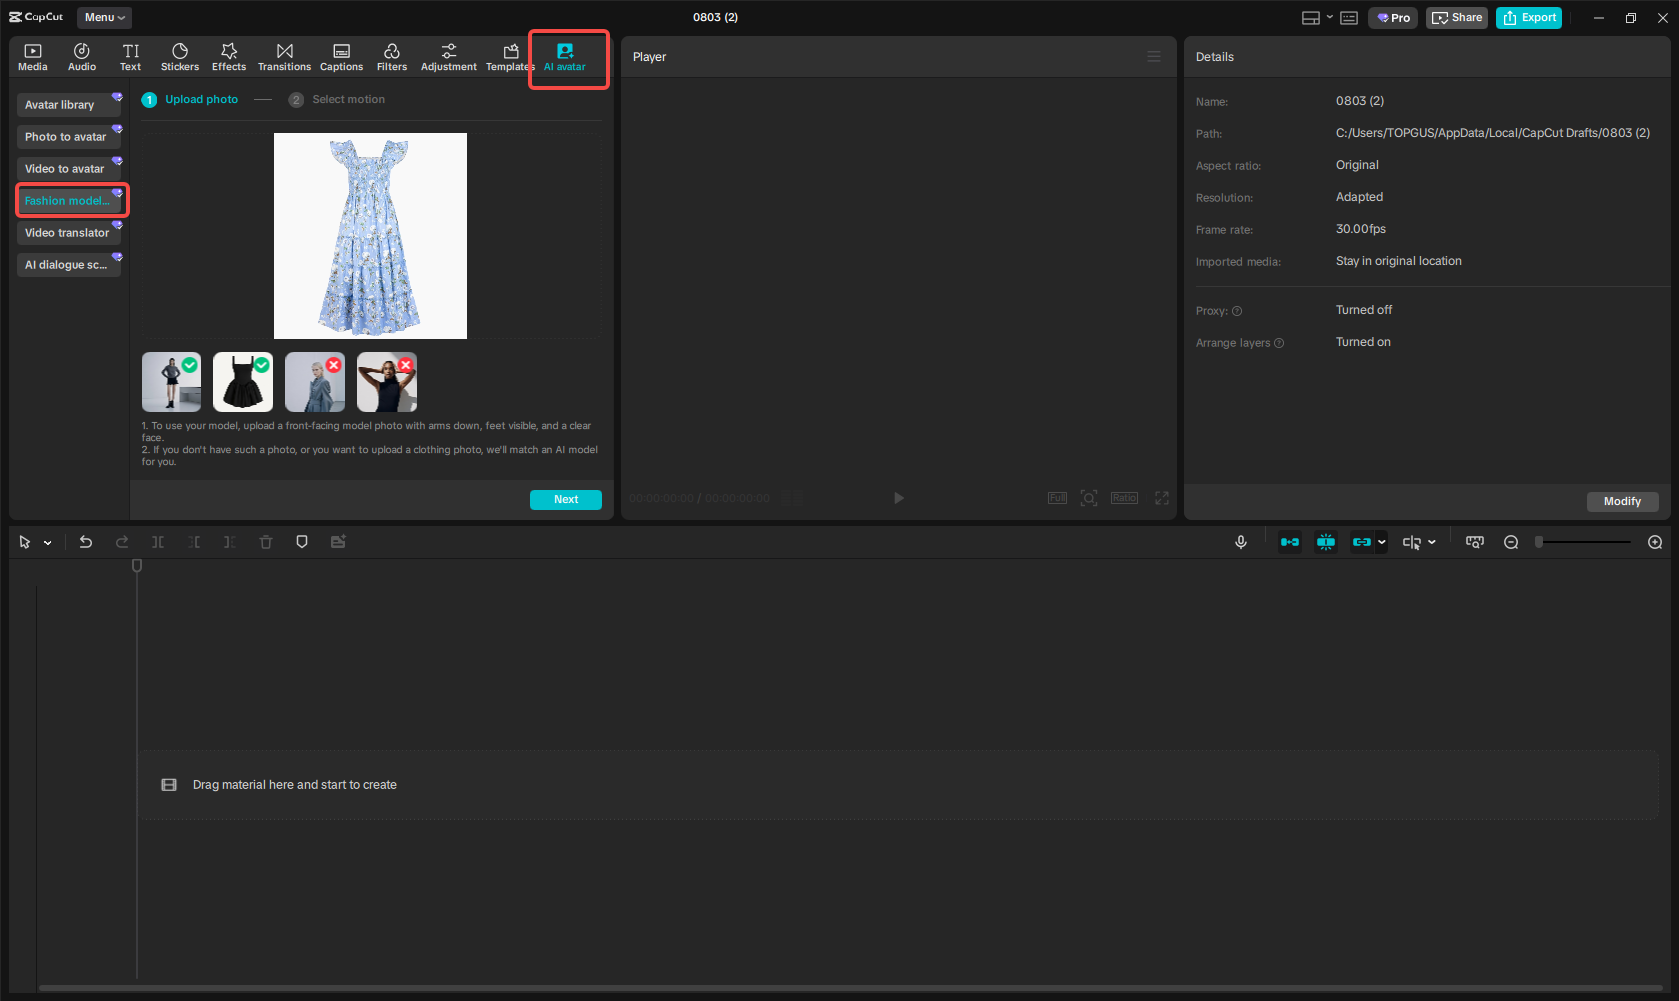Select the black dress model thumbnail
The width and height of the screenshot is (1679, 1001).
click(242, 381)
